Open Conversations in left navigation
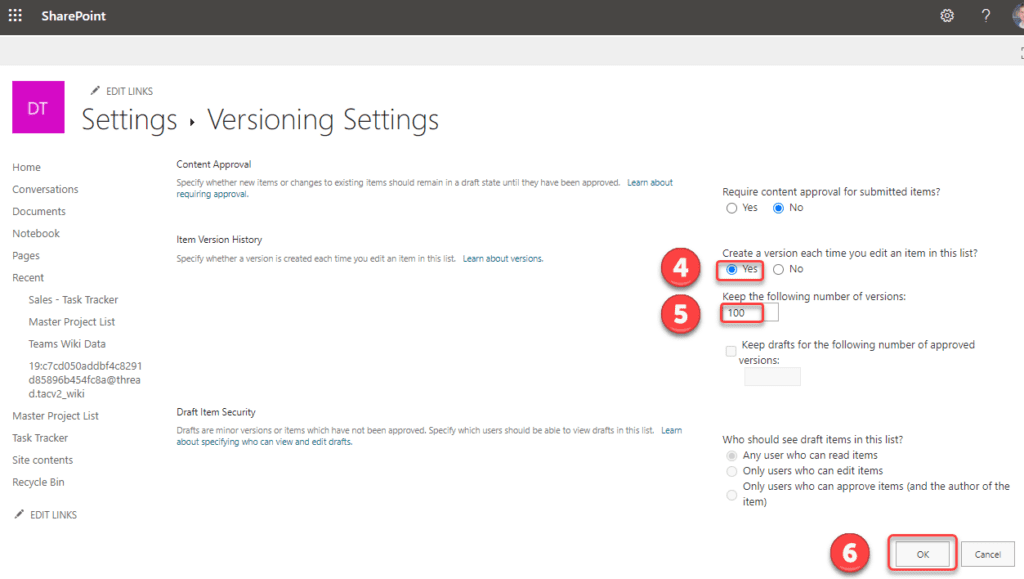 (45, 189)
